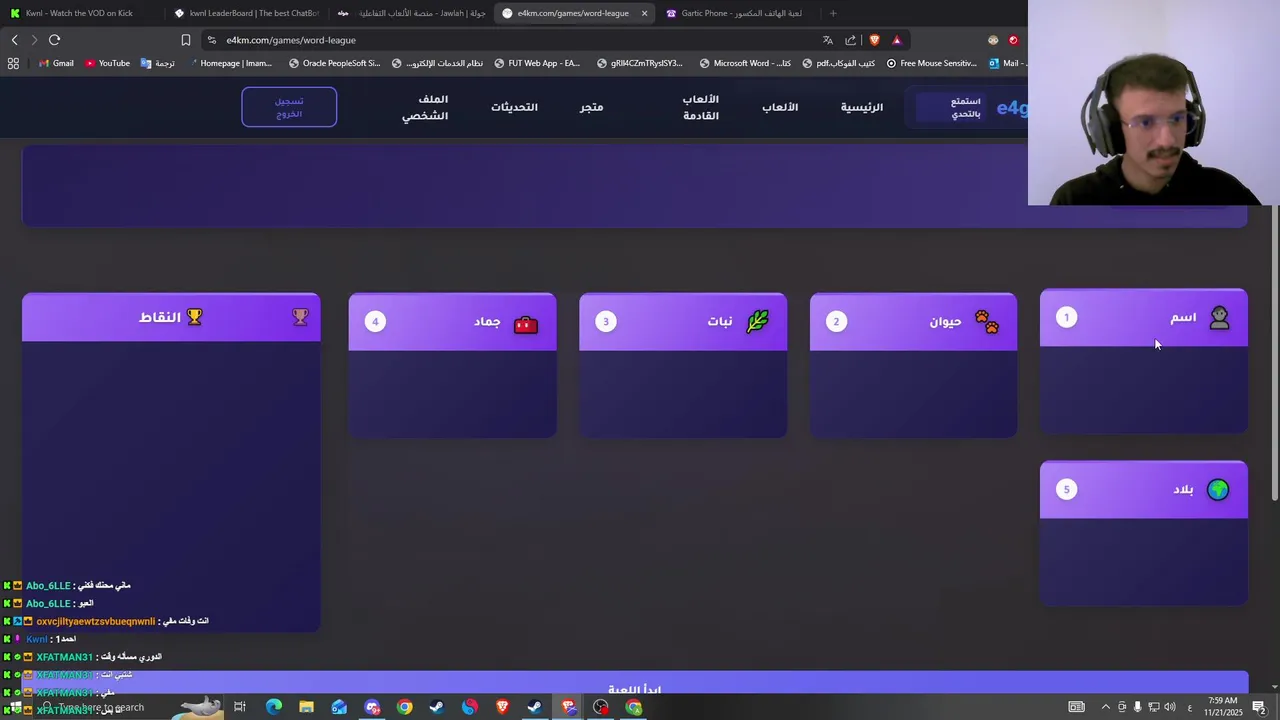Click the volume icon in system tray
Image resolution: width=1280 pixels, height=720 pixels.
coord(1170,707)
